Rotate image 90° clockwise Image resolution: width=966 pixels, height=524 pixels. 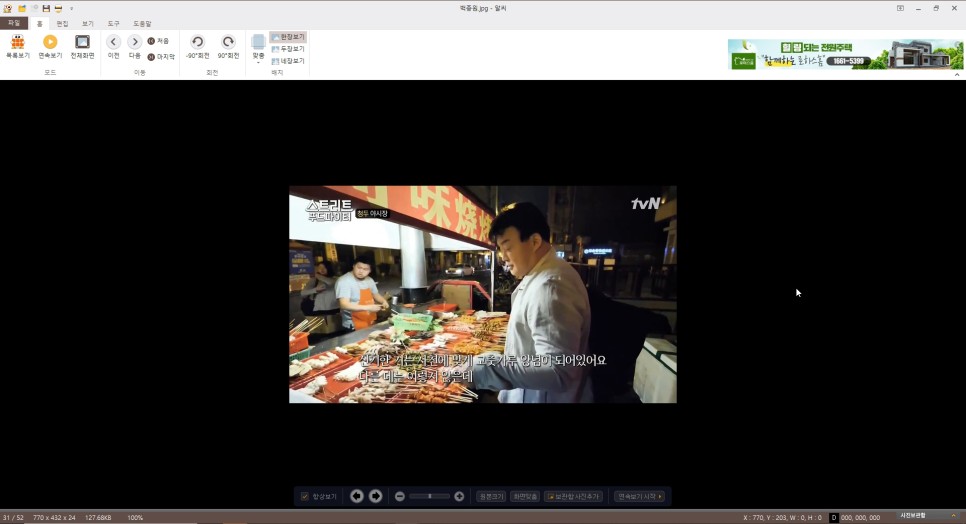pyautogui.click(x=228, y=47)
